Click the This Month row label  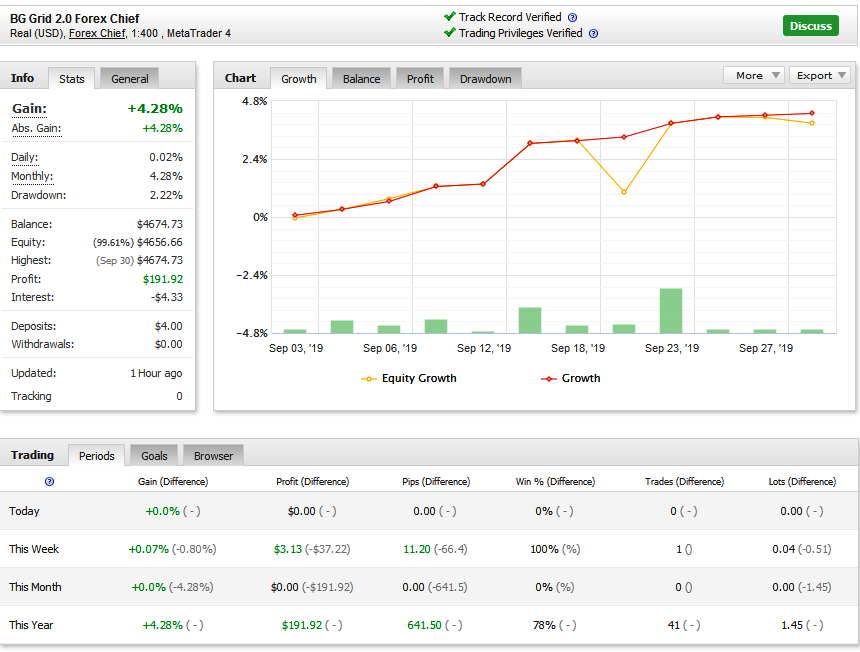[35, 587]
